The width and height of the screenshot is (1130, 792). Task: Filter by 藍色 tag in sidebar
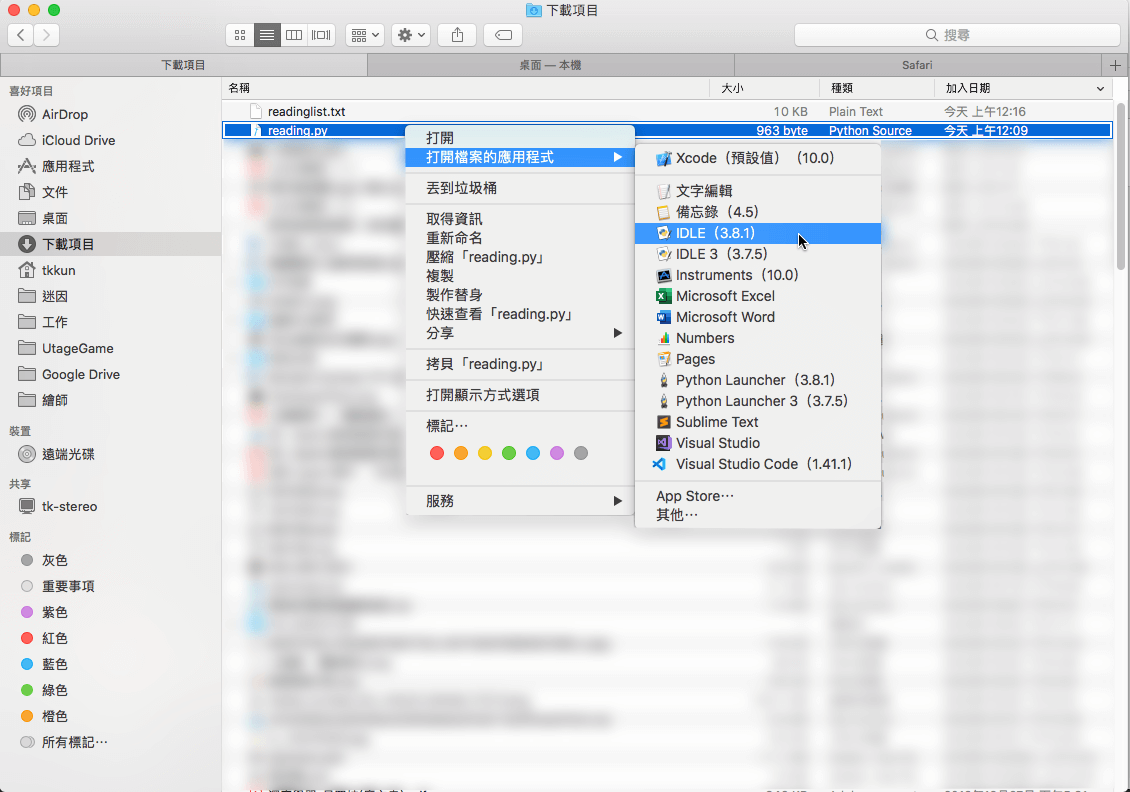[x=54, y=664]
